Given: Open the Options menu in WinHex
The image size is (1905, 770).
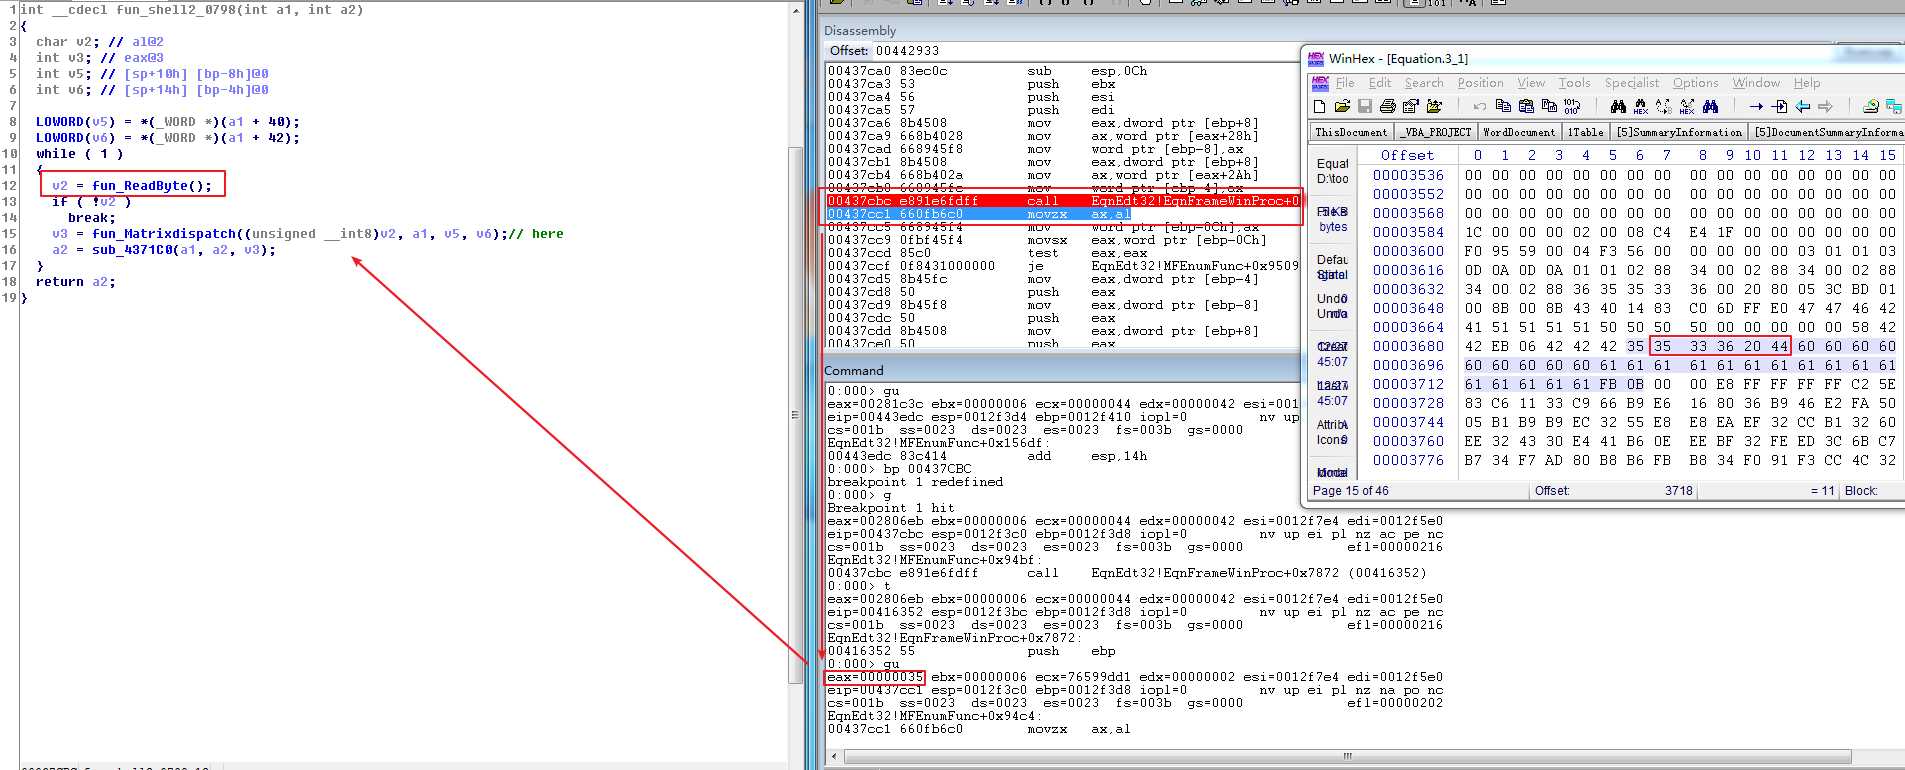Looking at the screenshot, I should (1696, 83).
